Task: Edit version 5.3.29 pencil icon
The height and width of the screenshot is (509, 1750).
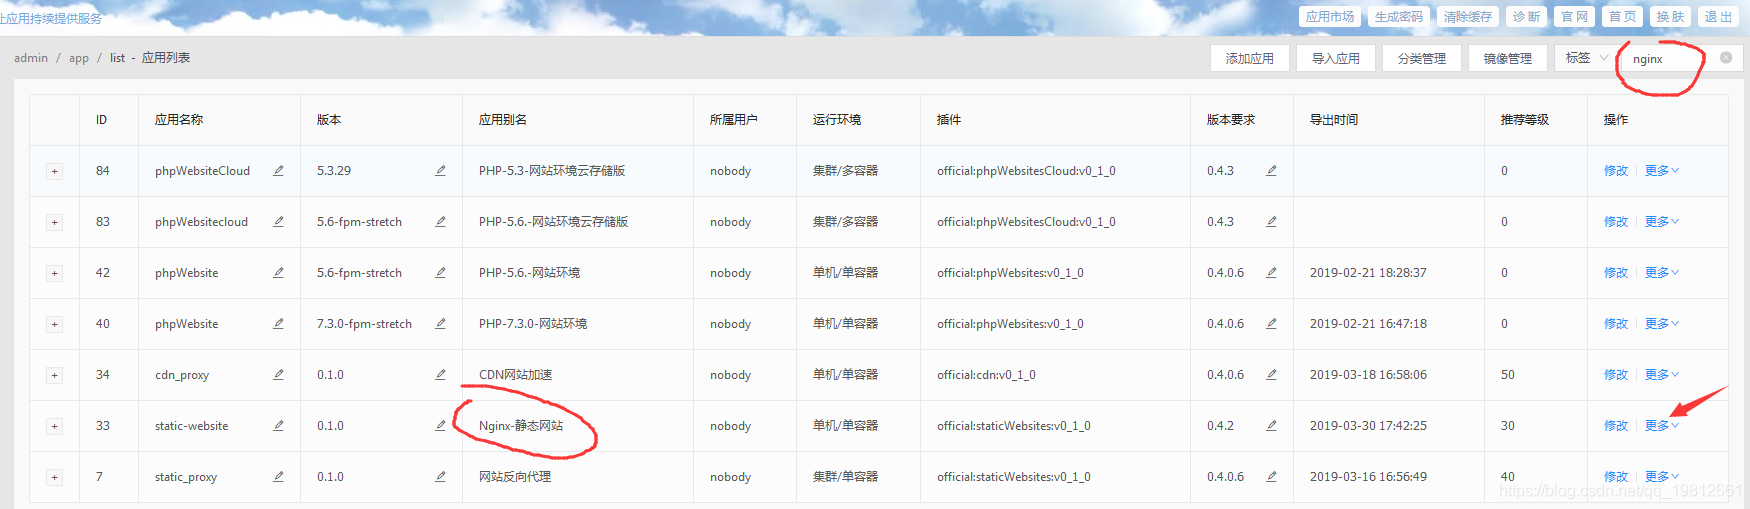Action: click(x=440, y=171)
